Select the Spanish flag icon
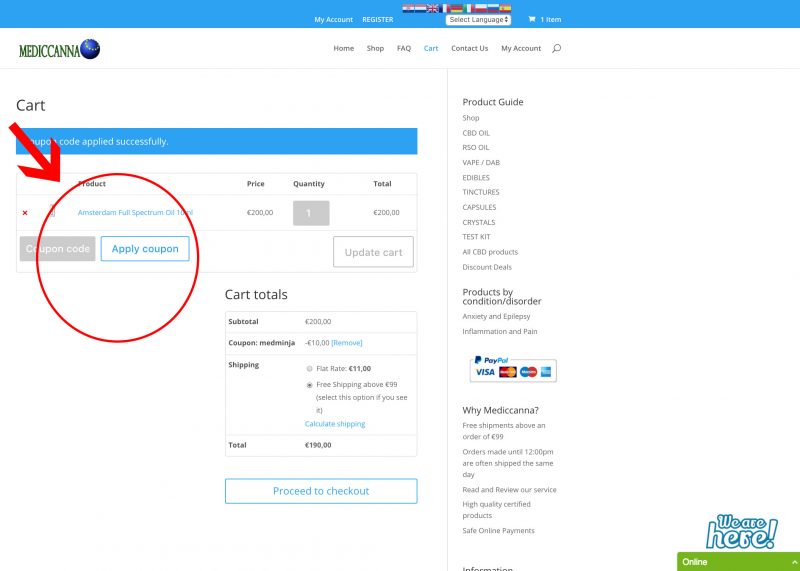800x571 pixels. click(505, 8)
